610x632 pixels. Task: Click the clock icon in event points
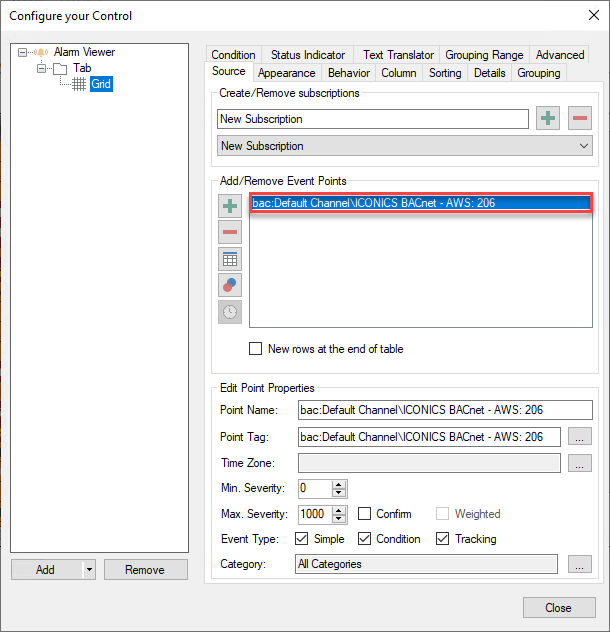pos(230,312)
